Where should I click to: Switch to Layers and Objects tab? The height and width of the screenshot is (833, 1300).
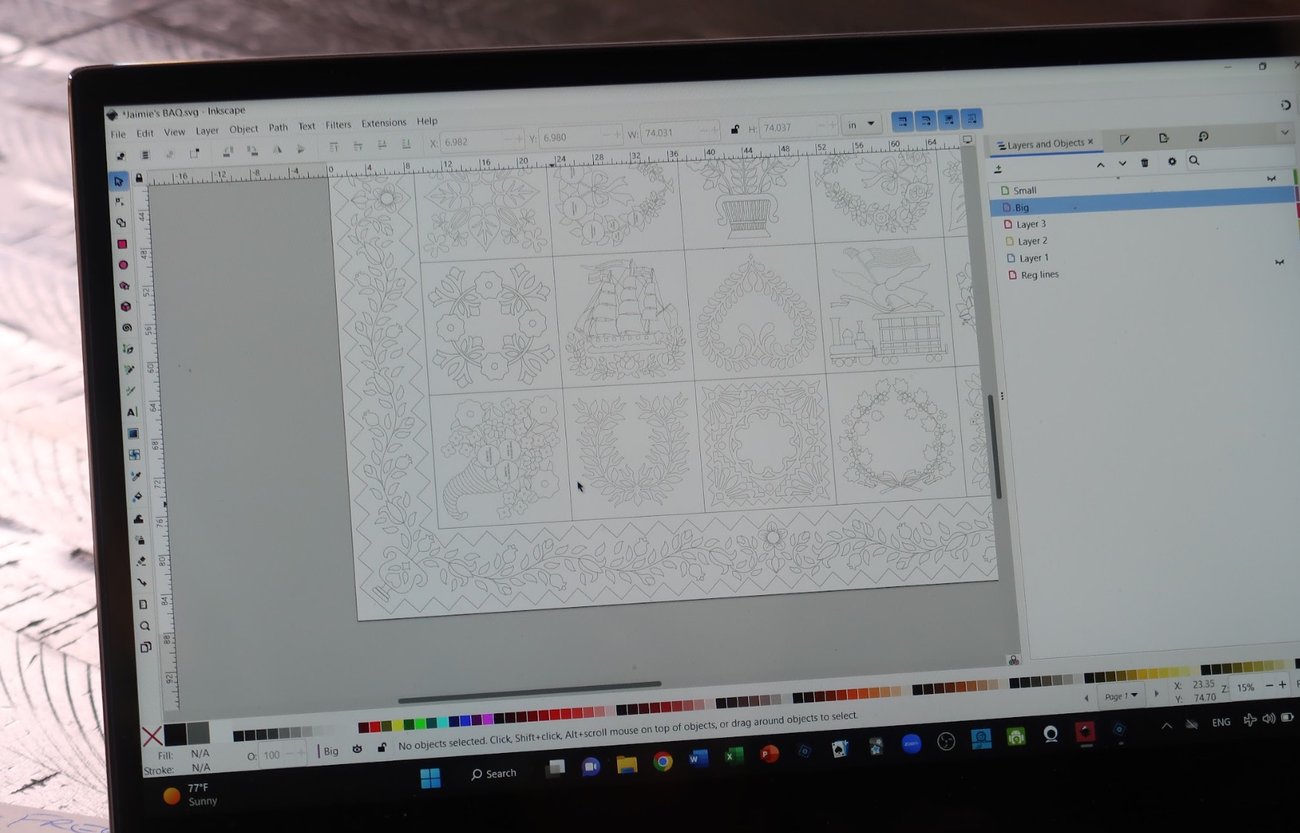(1046, 144)
